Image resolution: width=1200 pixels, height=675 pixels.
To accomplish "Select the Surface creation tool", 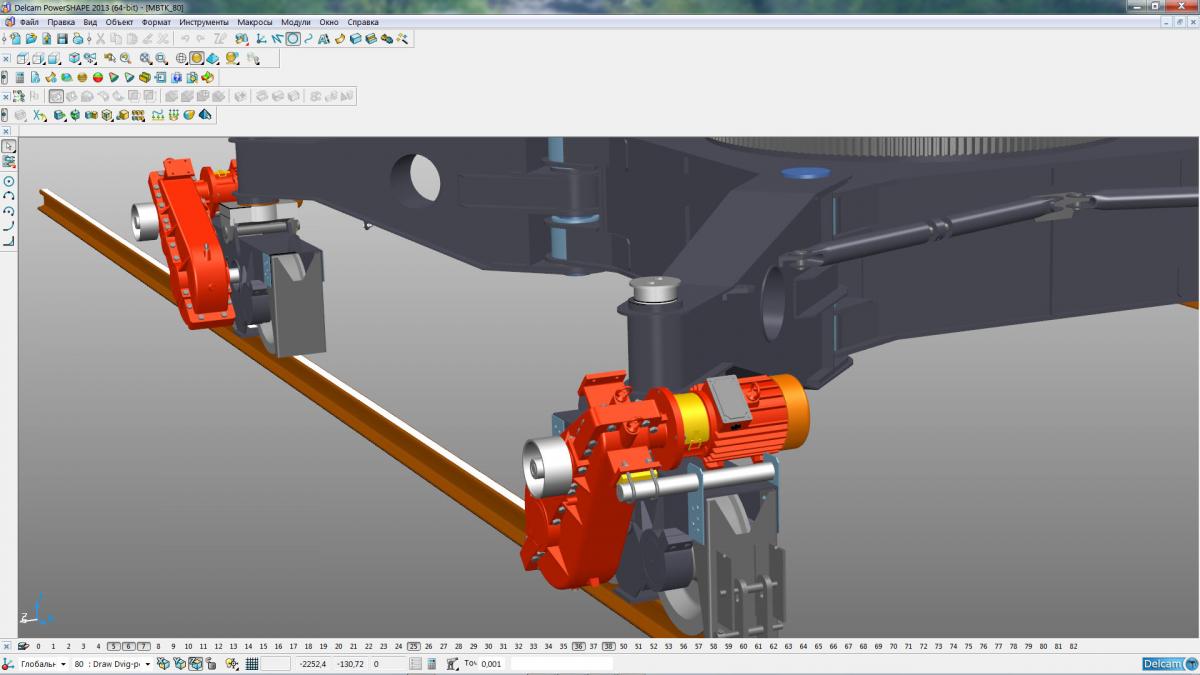I will point(340,39).
